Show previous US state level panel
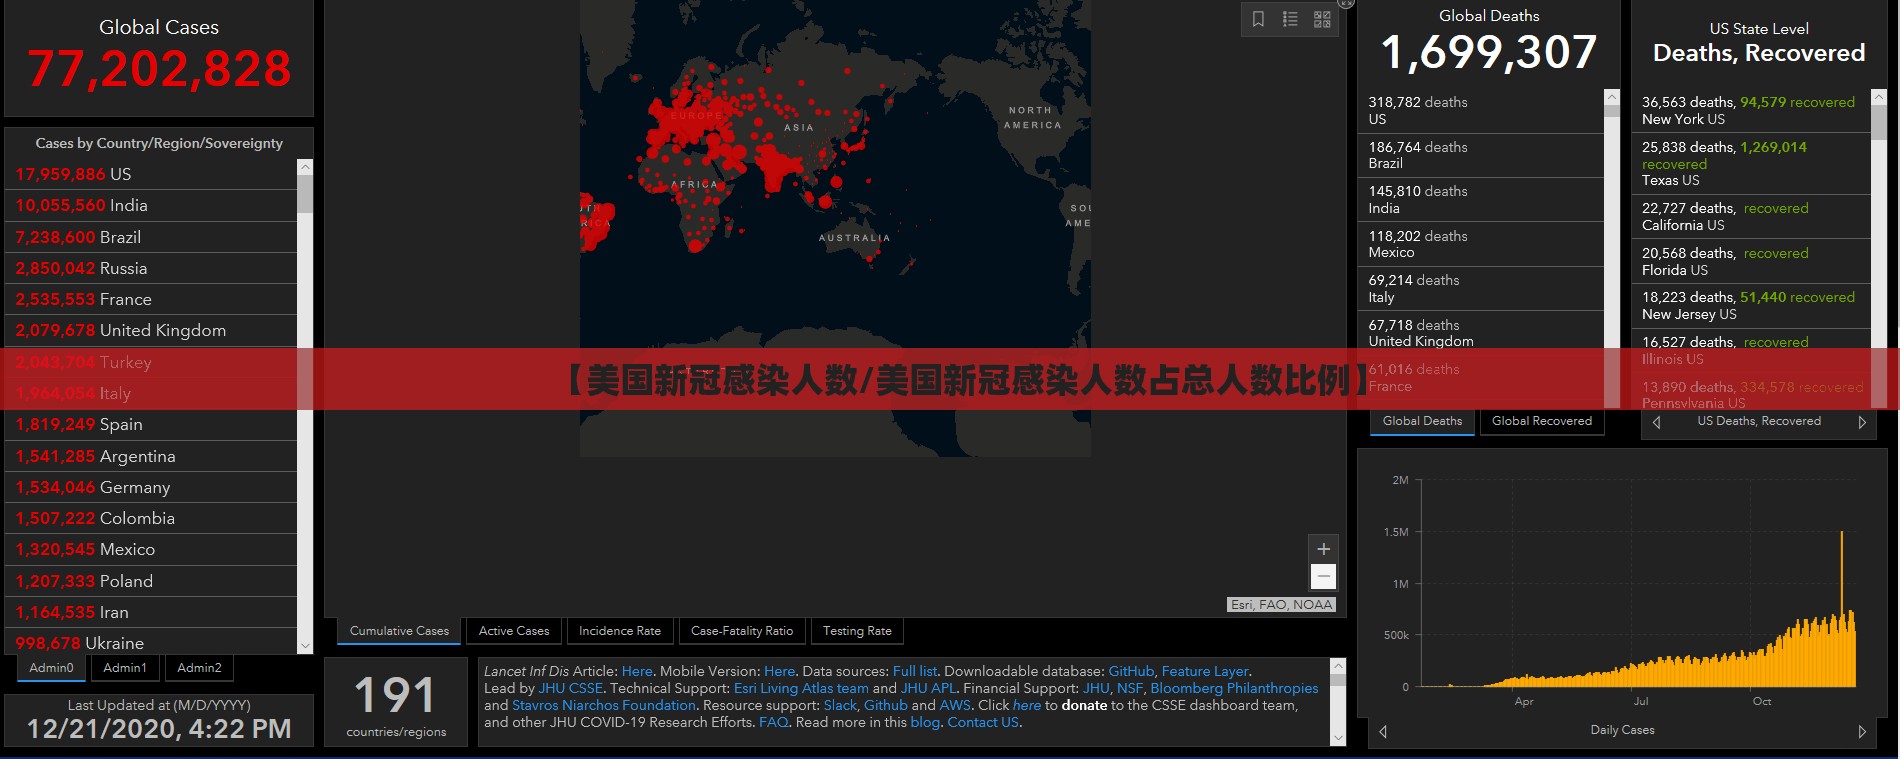 pyautogui.click(x=1657, y=422)
